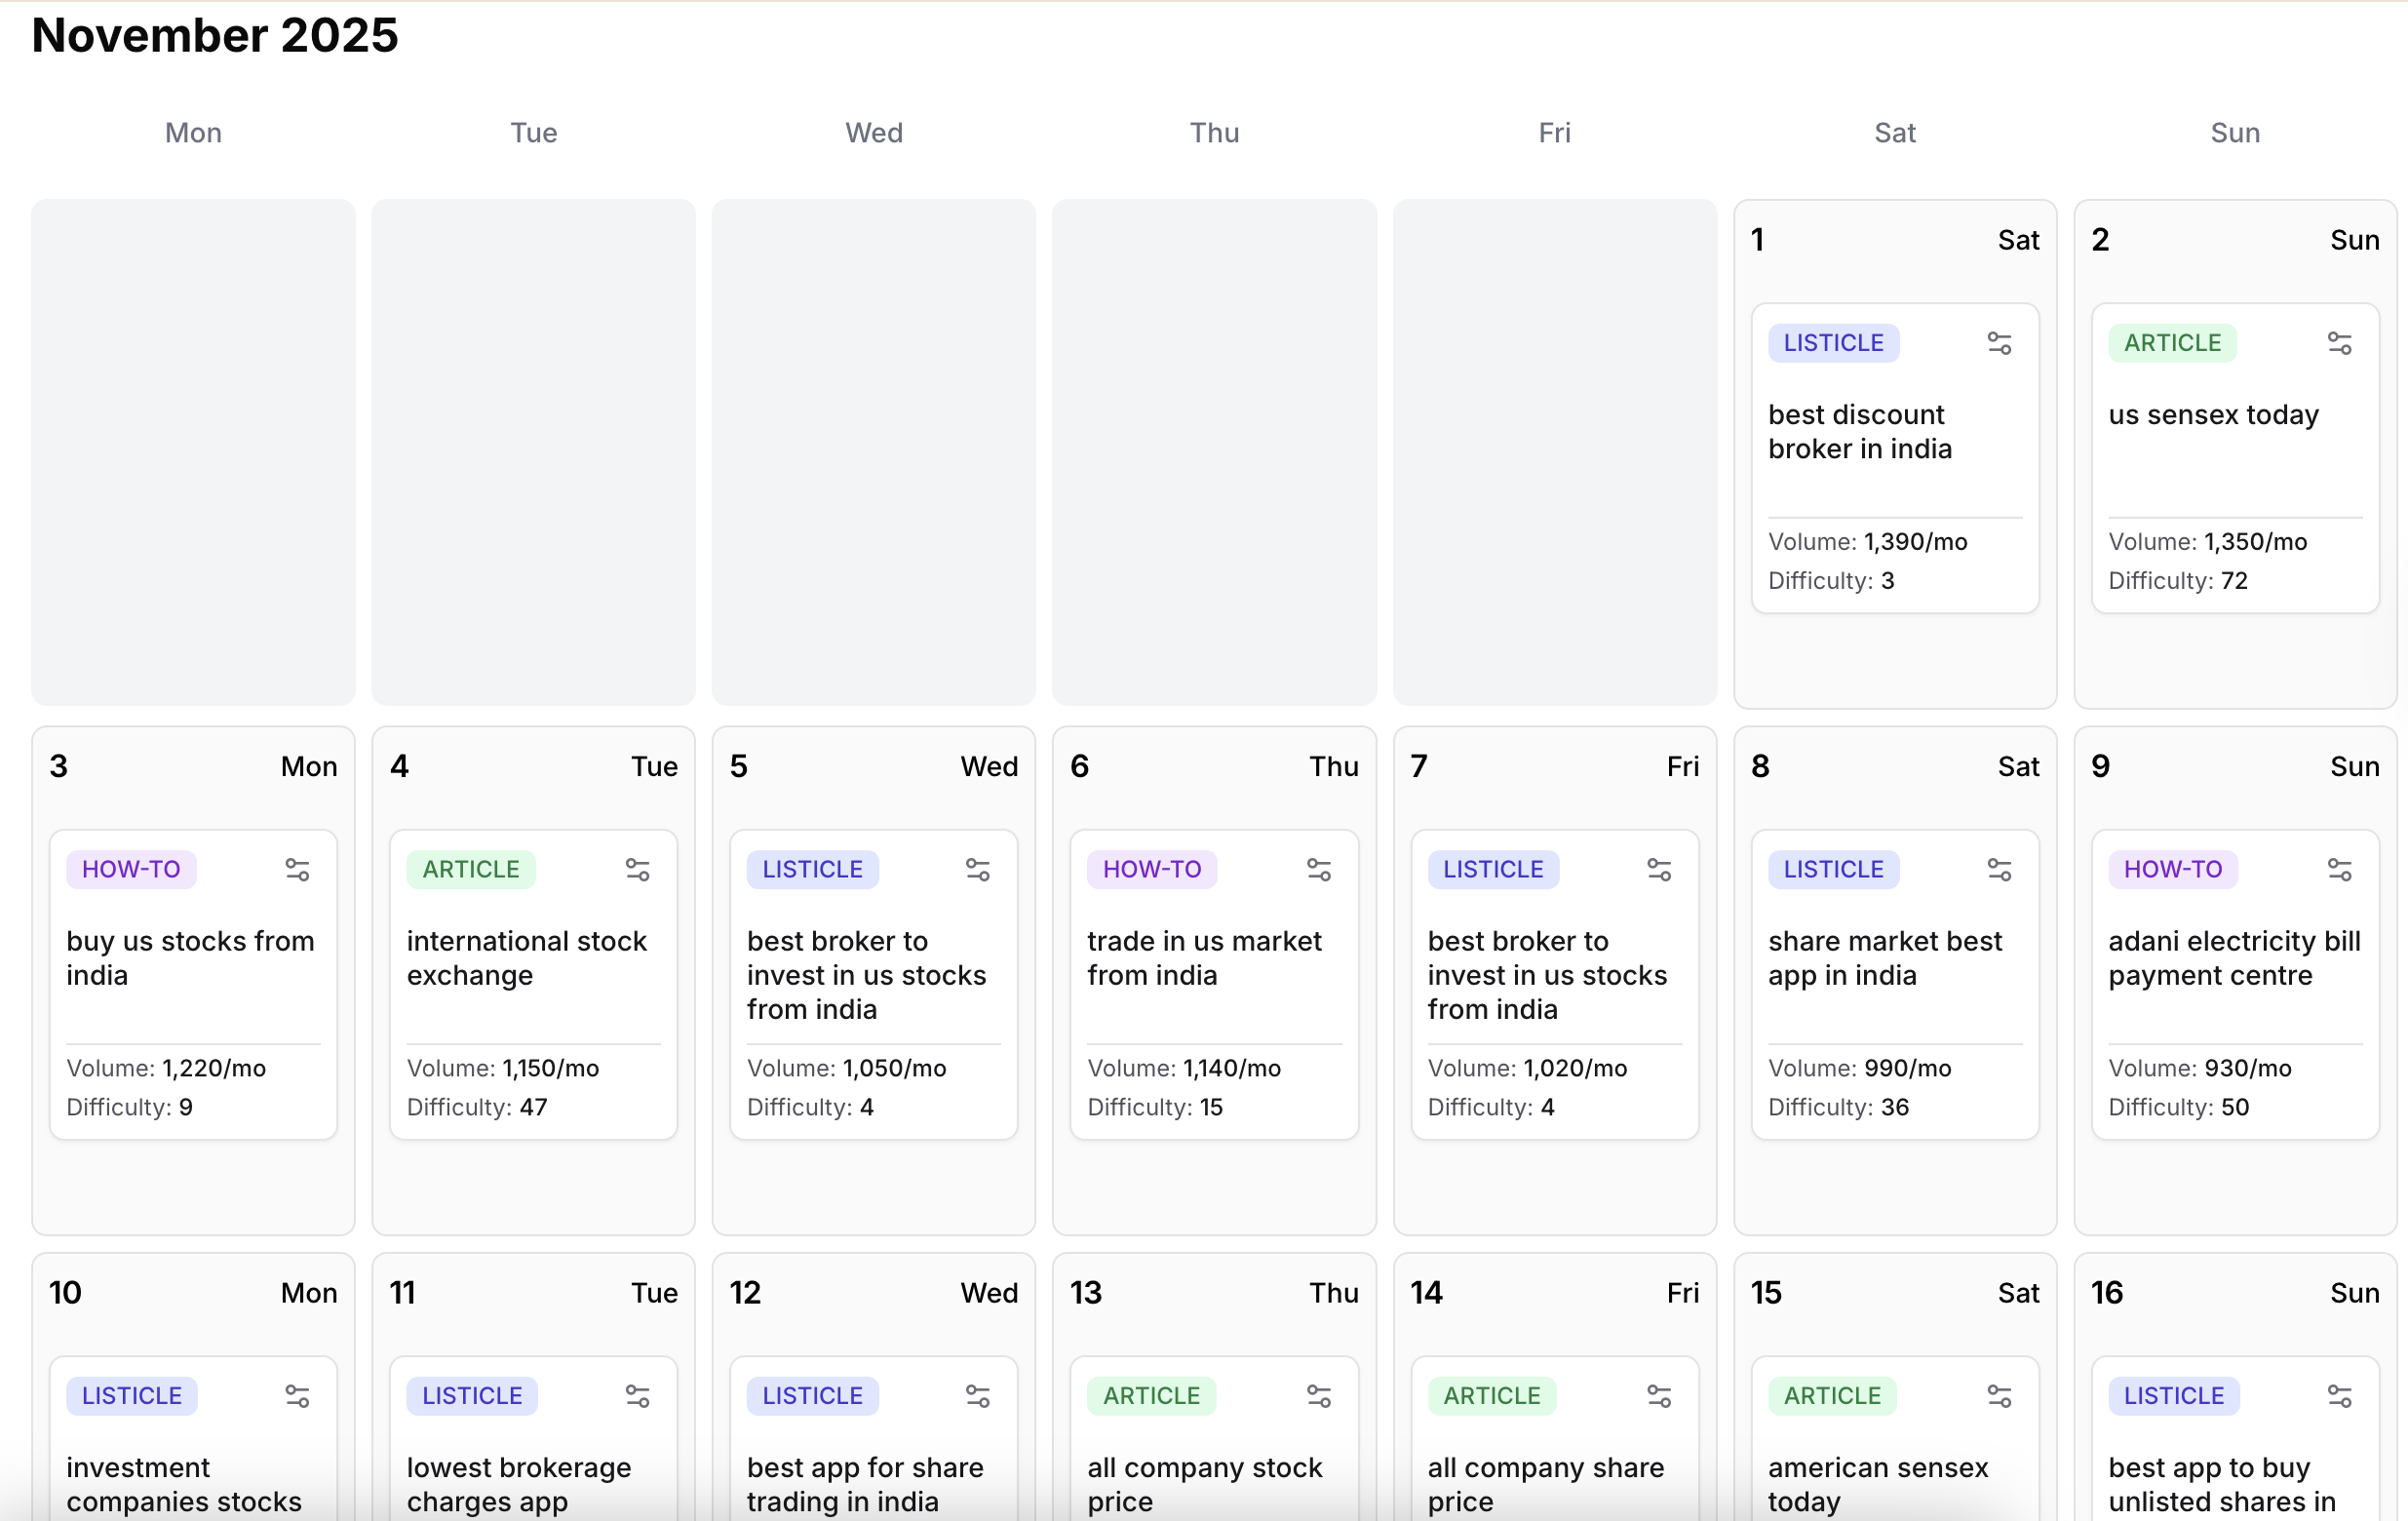
Task: Open settings icon on 'best discount broker' card
Action: point(1999,343)
